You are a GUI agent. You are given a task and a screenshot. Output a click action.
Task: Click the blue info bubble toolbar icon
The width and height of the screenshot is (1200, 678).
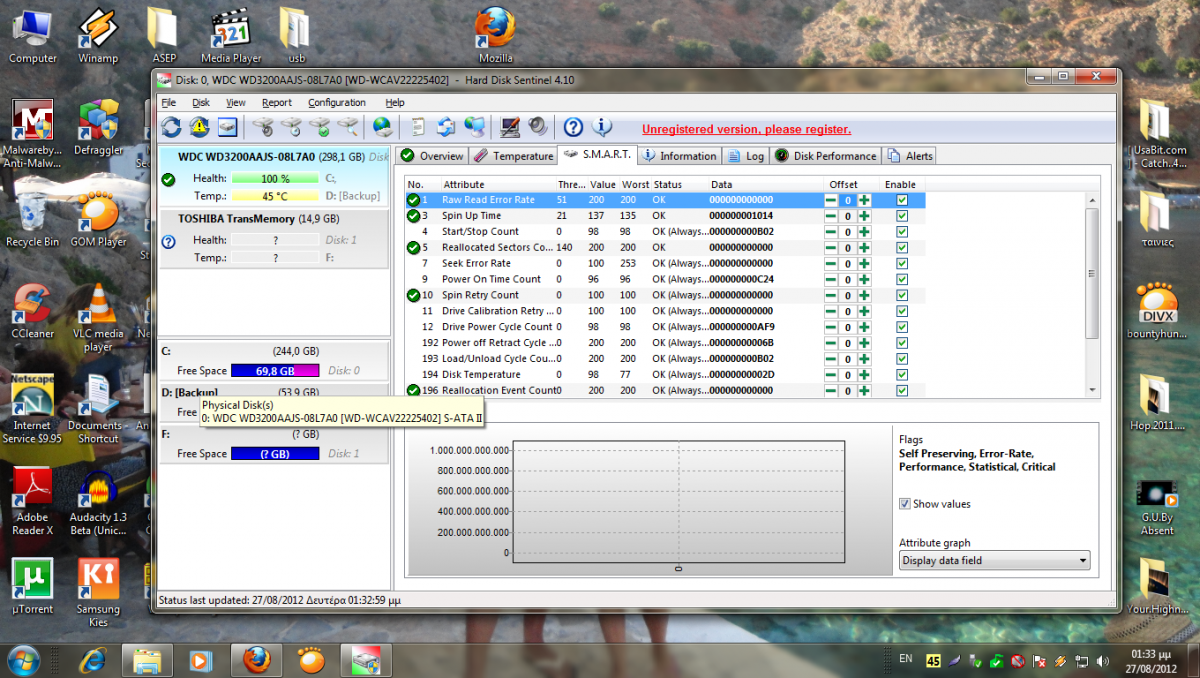click(601, 127)
